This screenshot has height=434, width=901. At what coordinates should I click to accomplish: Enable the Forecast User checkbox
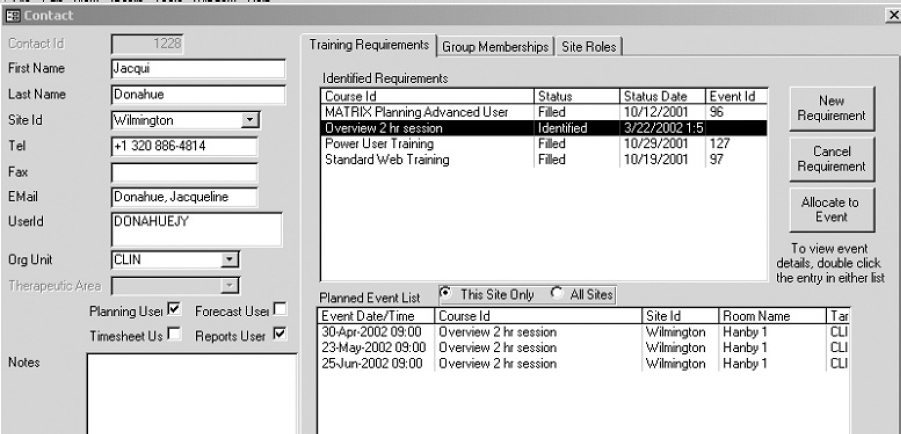[x=278, y=309]
